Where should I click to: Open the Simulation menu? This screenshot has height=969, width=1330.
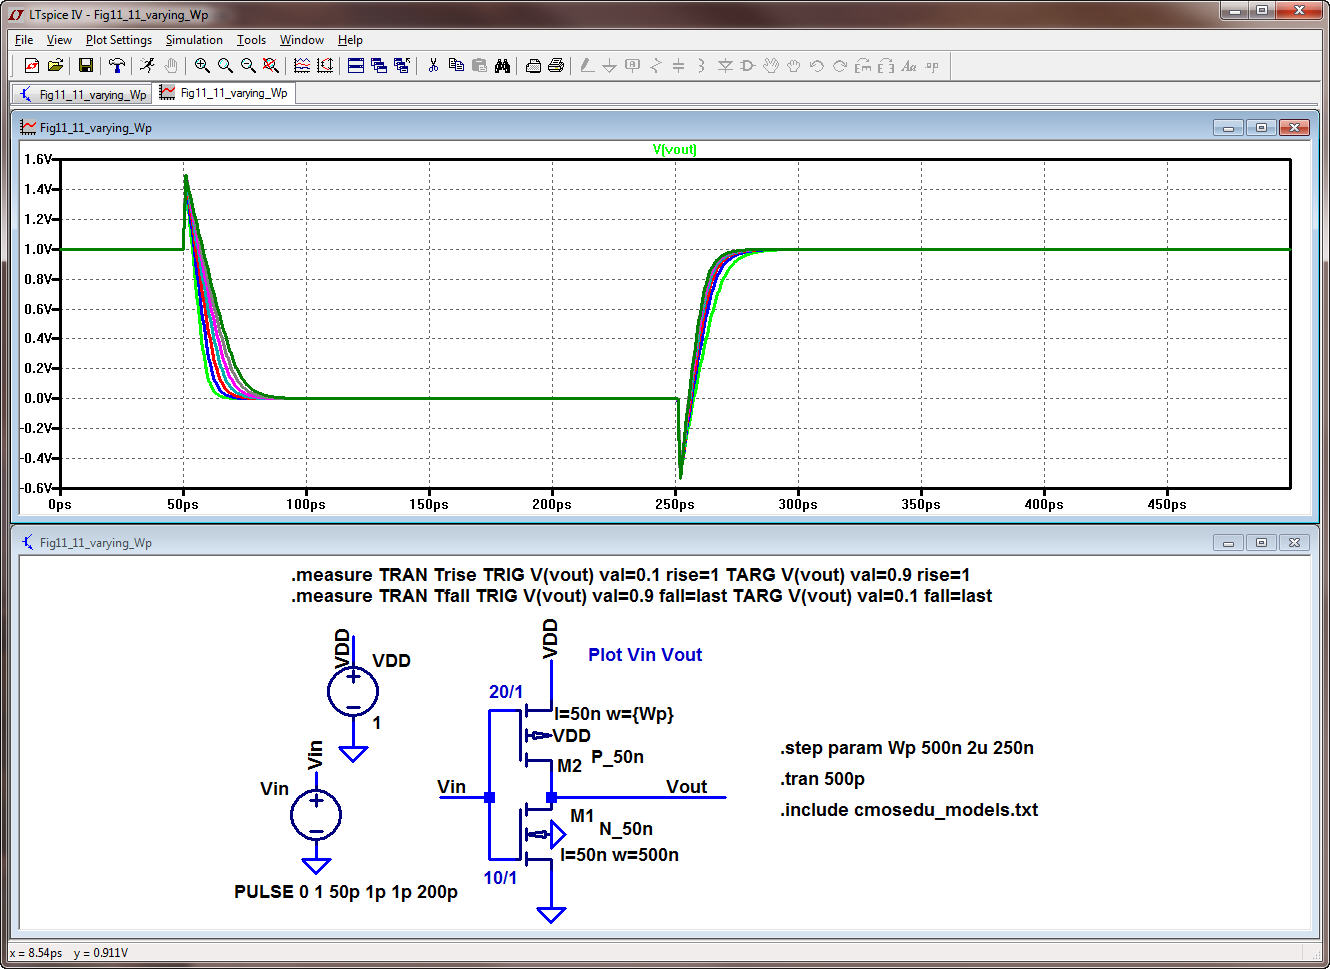(x=194, y=40)
